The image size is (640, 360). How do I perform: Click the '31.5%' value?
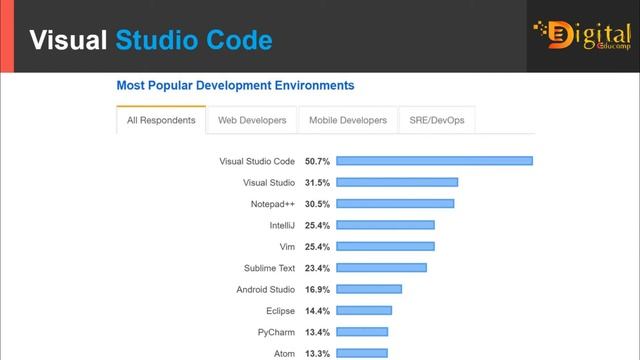coord(317,182)
